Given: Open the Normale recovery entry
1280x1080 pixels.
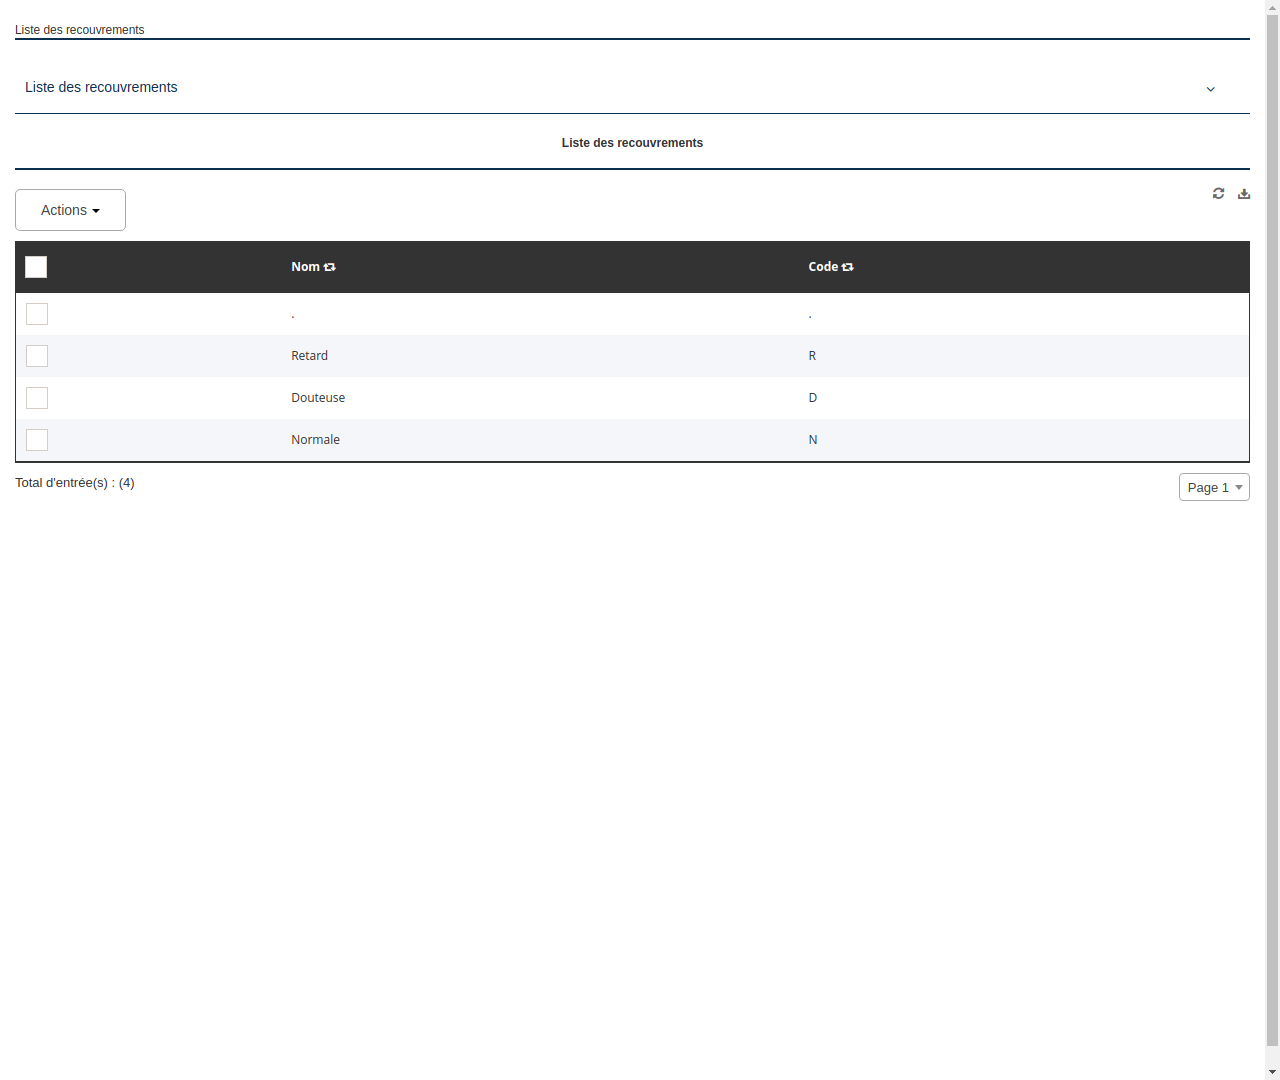Looking at the screenshot, I should coord(315,440).
